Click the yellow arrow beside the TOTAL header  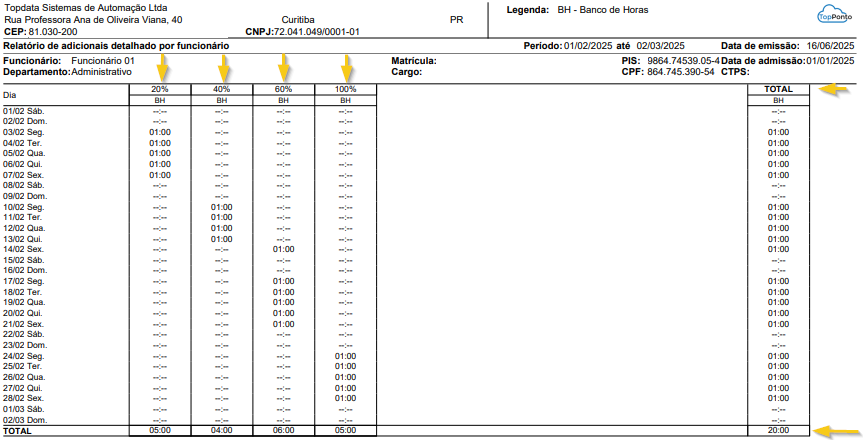pos(834,89)
